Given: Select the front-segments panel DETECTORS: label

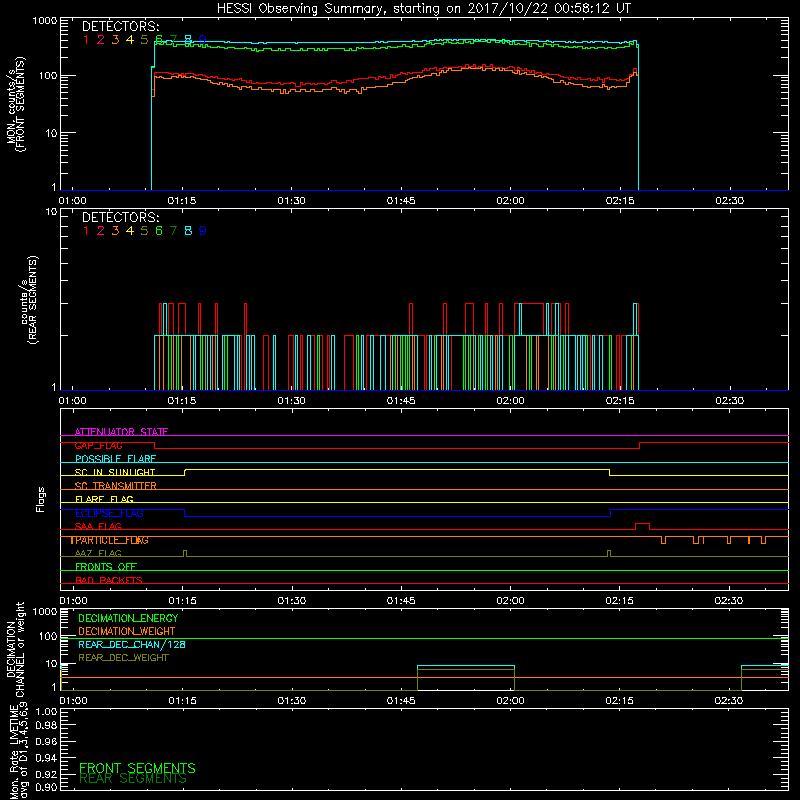Looking at the screenshot, I should coord(120,27).
